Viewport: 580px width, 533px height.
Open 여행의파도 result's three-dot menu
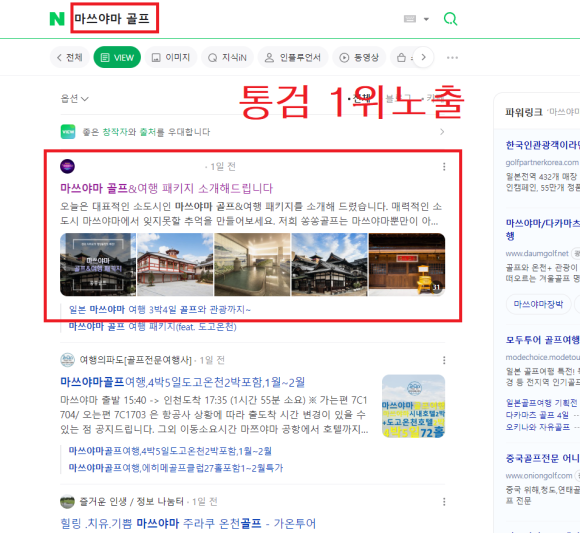(x=444, y=360)
